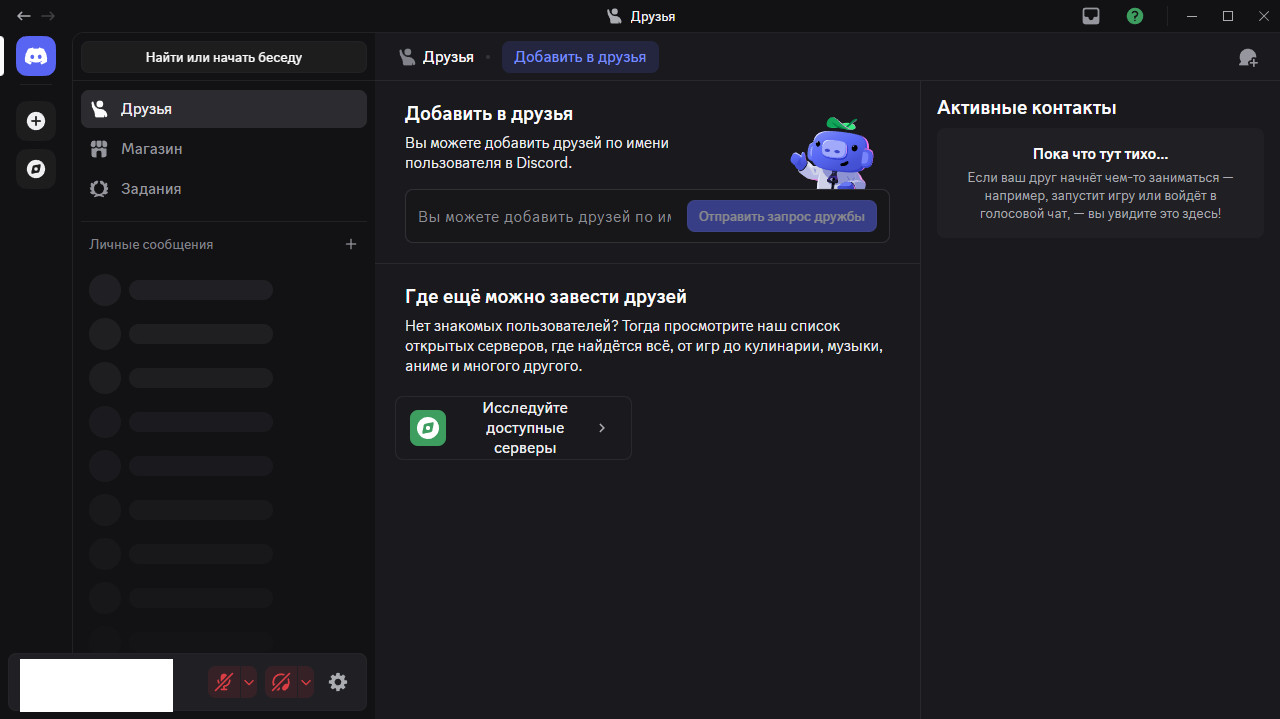Image resolution: width=1280 pixels, height=719 pixels.
Task: Open the Inbox icon in title bar
Action: (x=1091, y=16)
